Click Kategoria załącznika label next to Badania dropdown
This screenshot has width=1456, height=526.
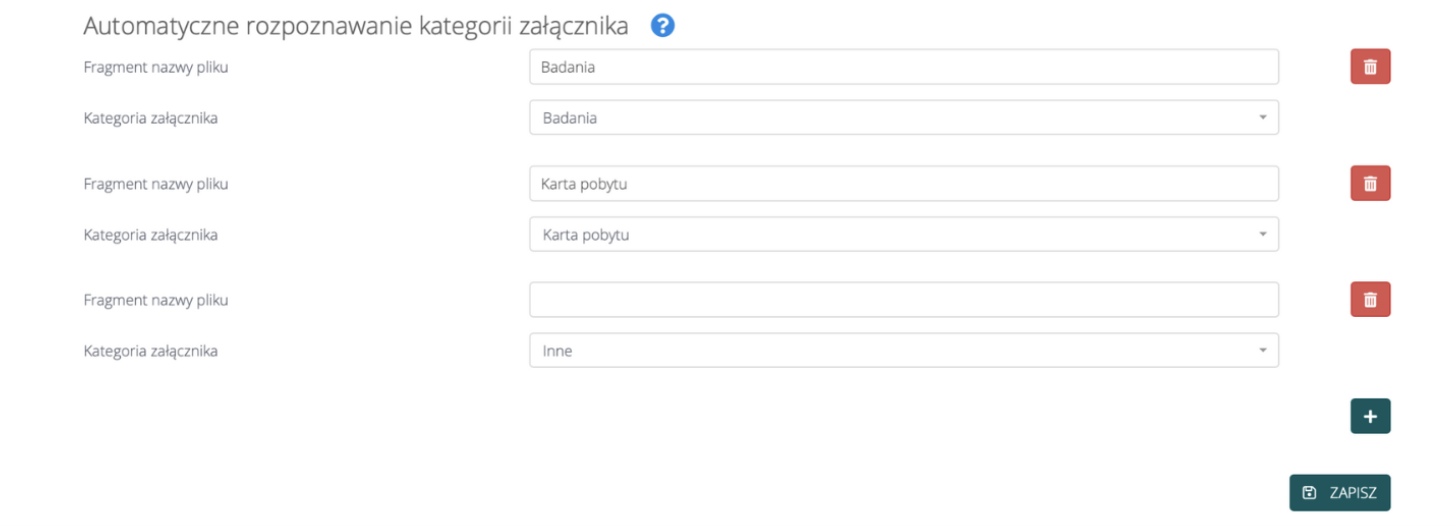pos(150,118)
